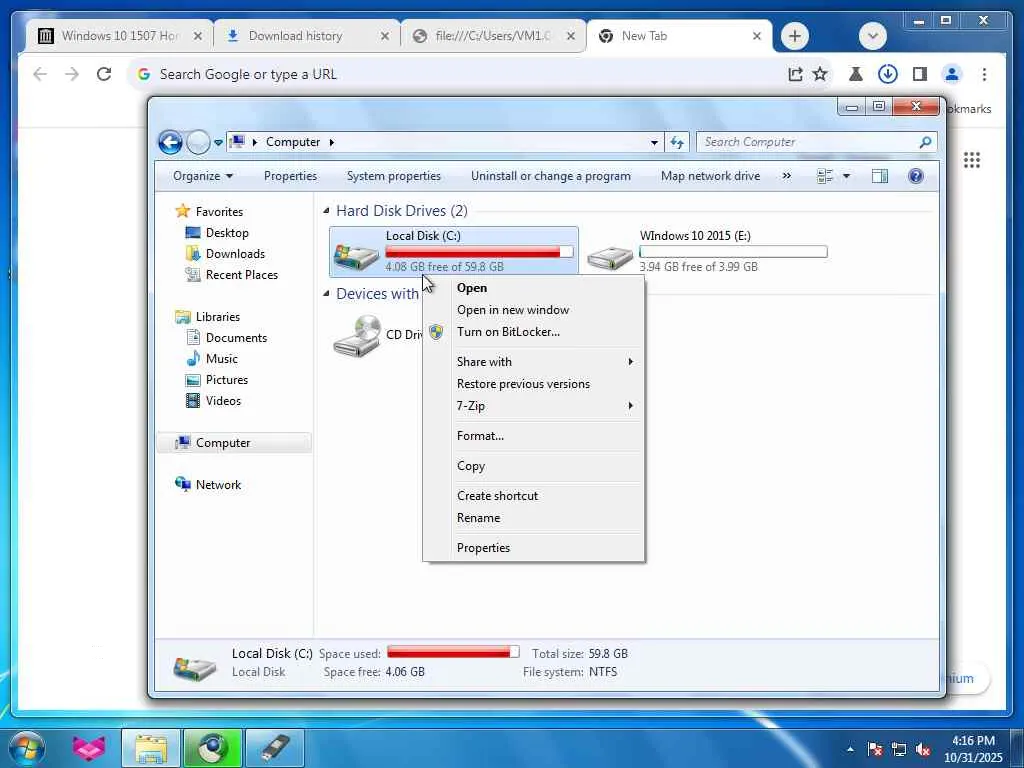The height and width of the screenshot is (768, 1024).
Task: Select Downloads in Favorites
Action: point(225,253)
